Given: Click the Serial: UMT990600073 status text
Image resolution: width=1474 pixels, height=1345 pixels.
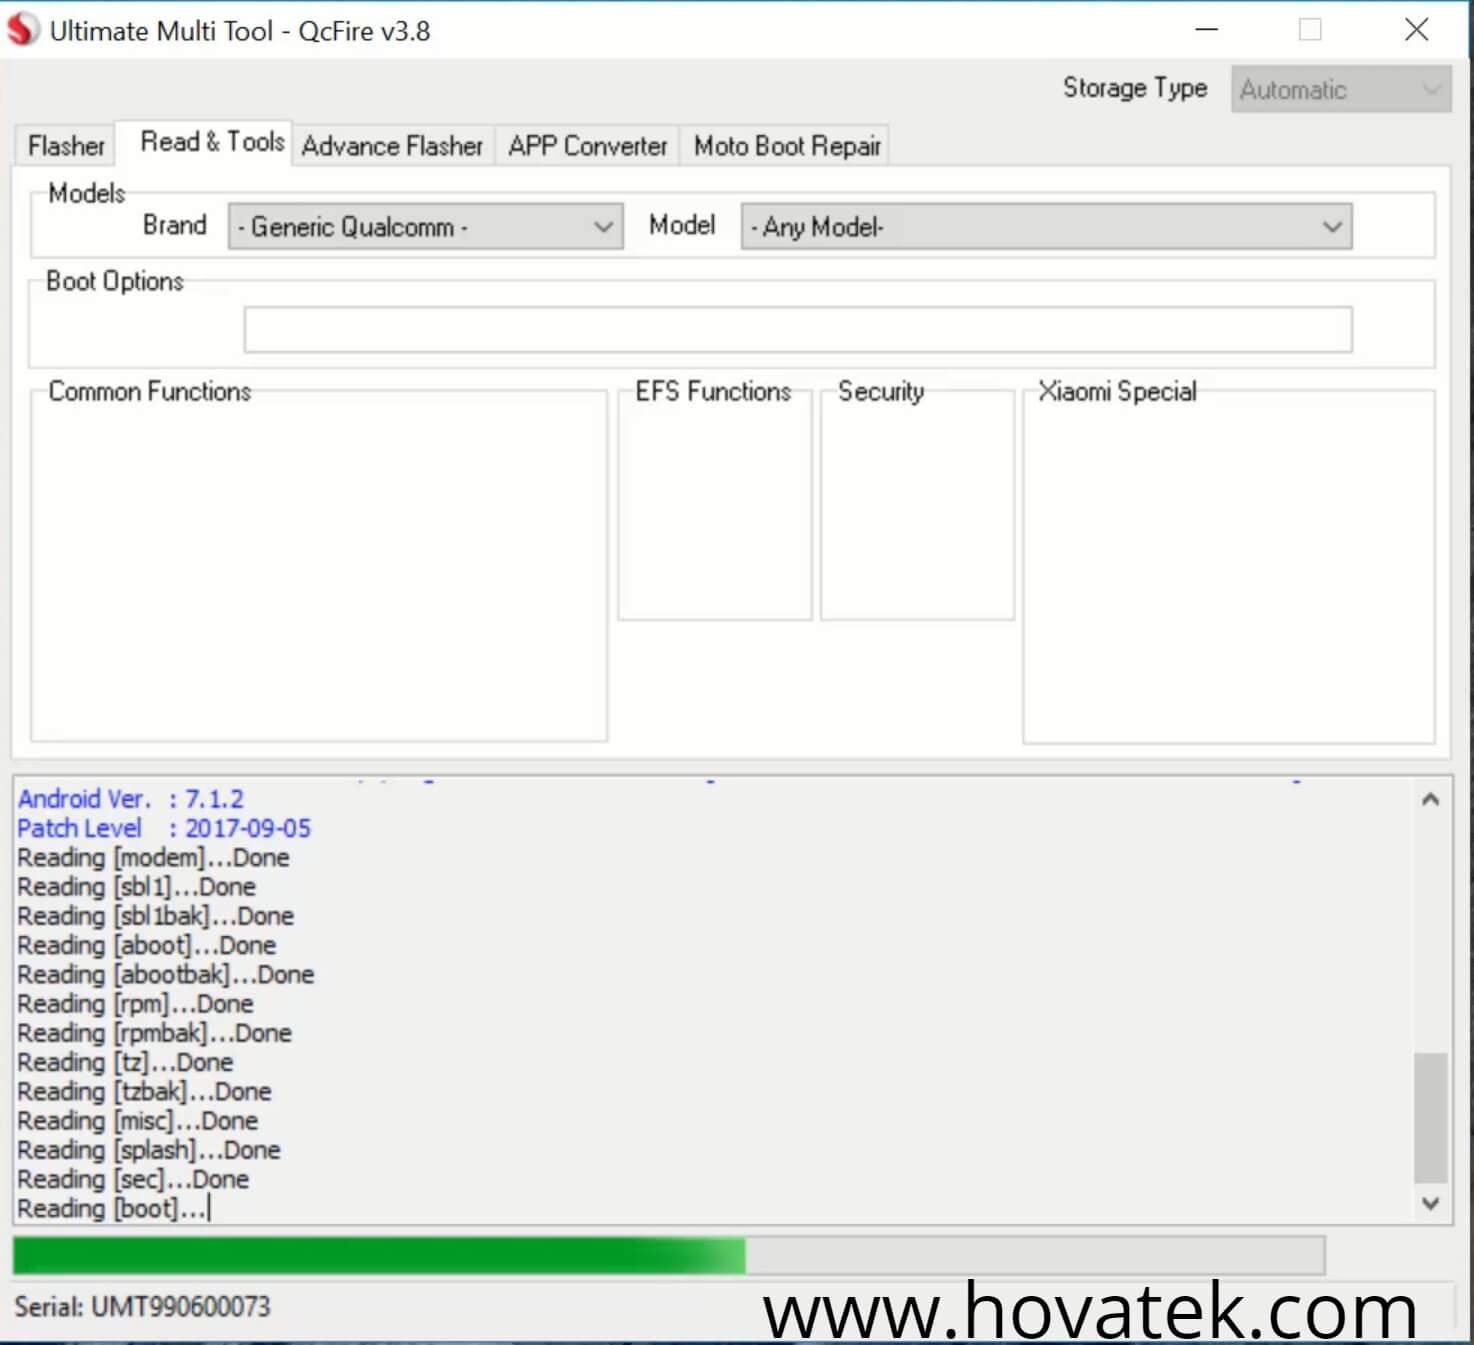Looking at the screenshot, I should pos(142,1306).
